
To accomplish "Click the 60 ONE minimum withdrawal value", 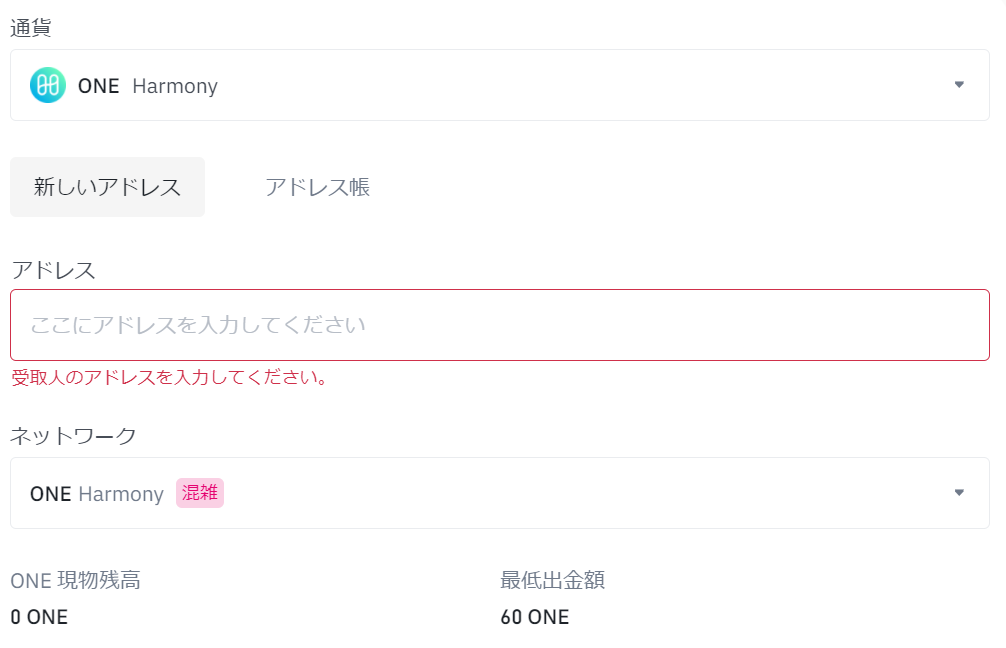I will coord(534,617).
